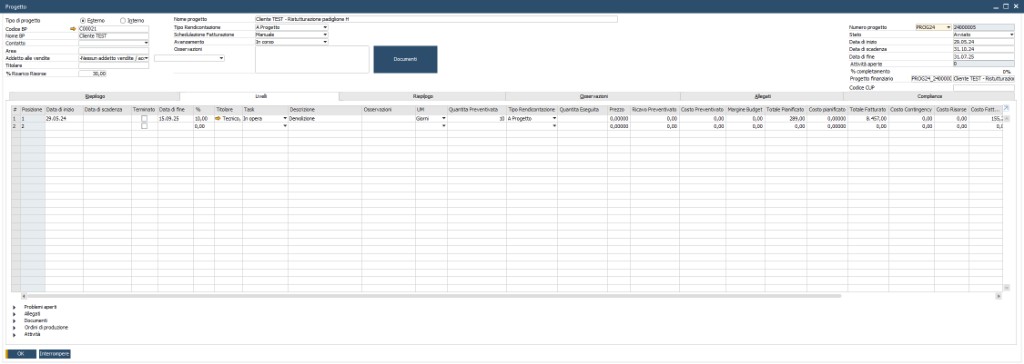Click the Data di inizio field 29.05.24
This screenshot has width=1024, height=364.
coord(983,42)
